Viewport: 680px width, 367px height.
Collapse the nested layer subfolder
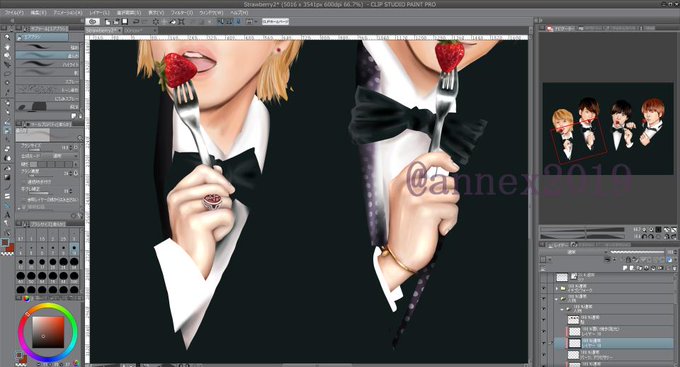(562, 309)
